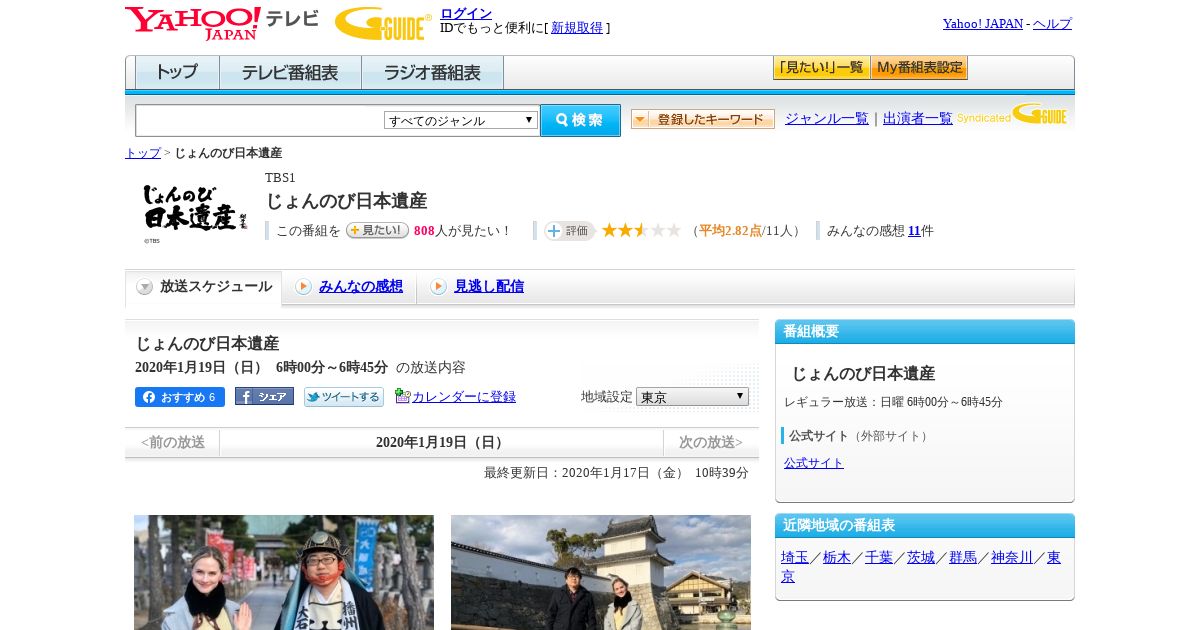Click the トップ breadcrumb link

[x=143, y=153]
